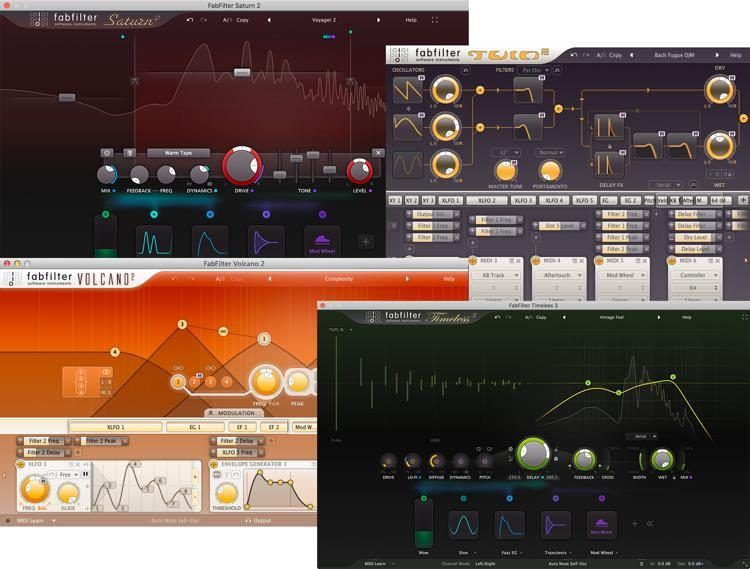Toggle fullscreen icon in Saturn 2 window
This screenshot has height=569, width=750.
coord(434,20)
